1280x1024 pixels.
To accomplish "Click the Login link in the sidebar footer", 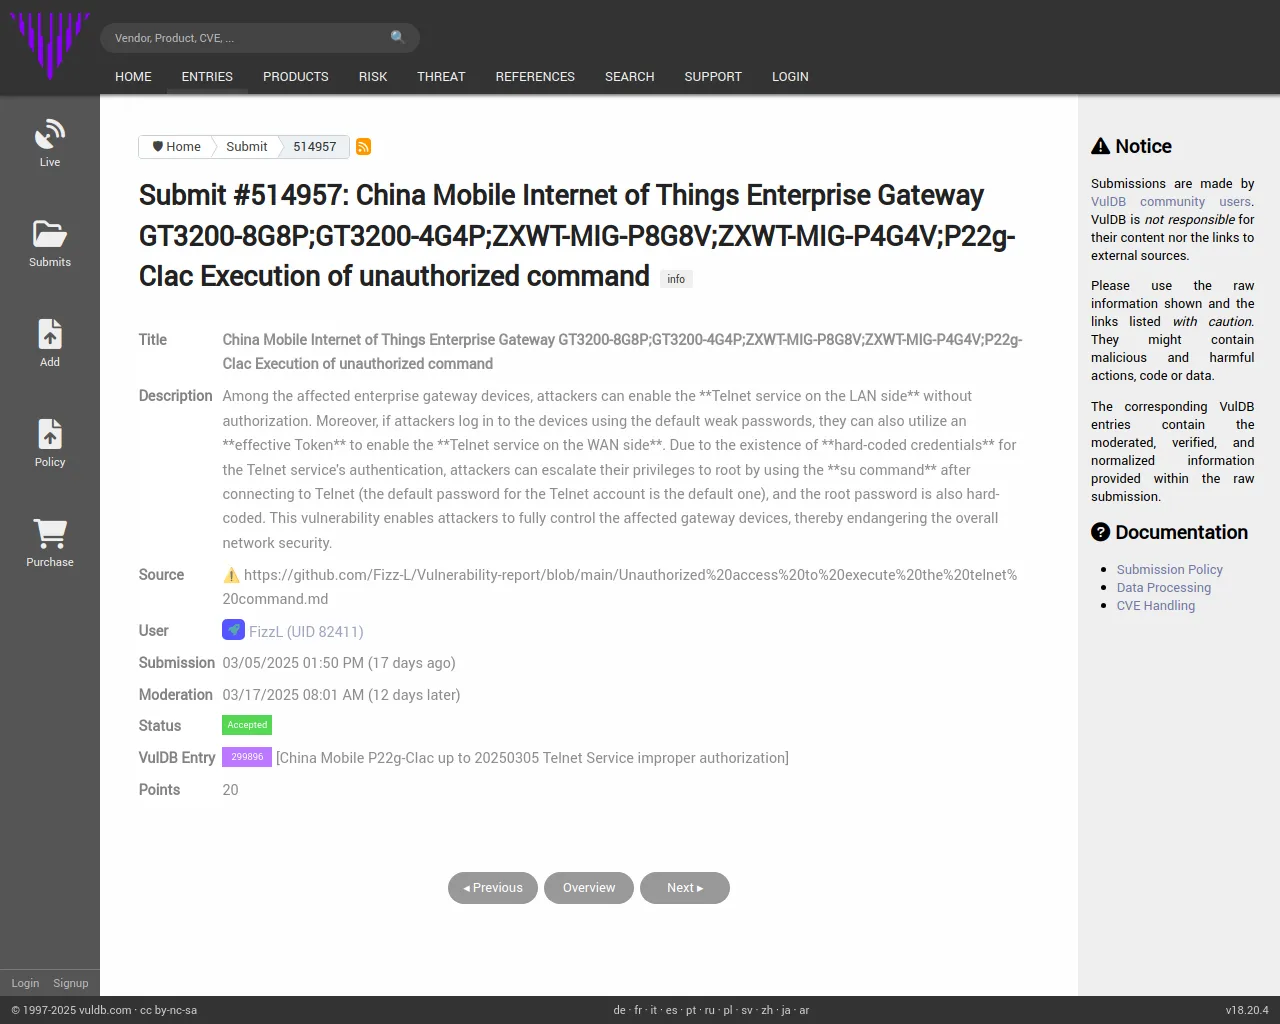I will coord(25,983).
